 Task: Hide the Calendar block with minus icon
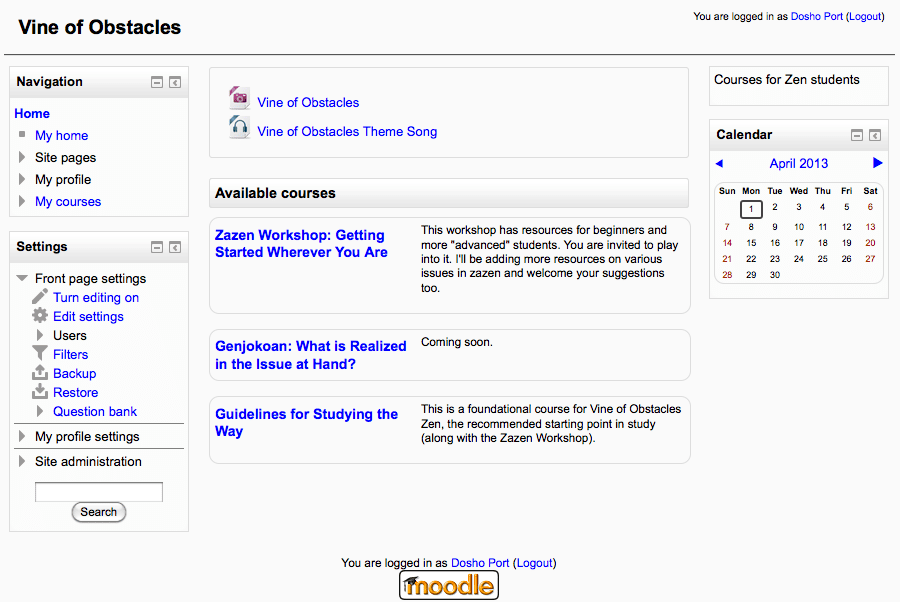[856, 135]
